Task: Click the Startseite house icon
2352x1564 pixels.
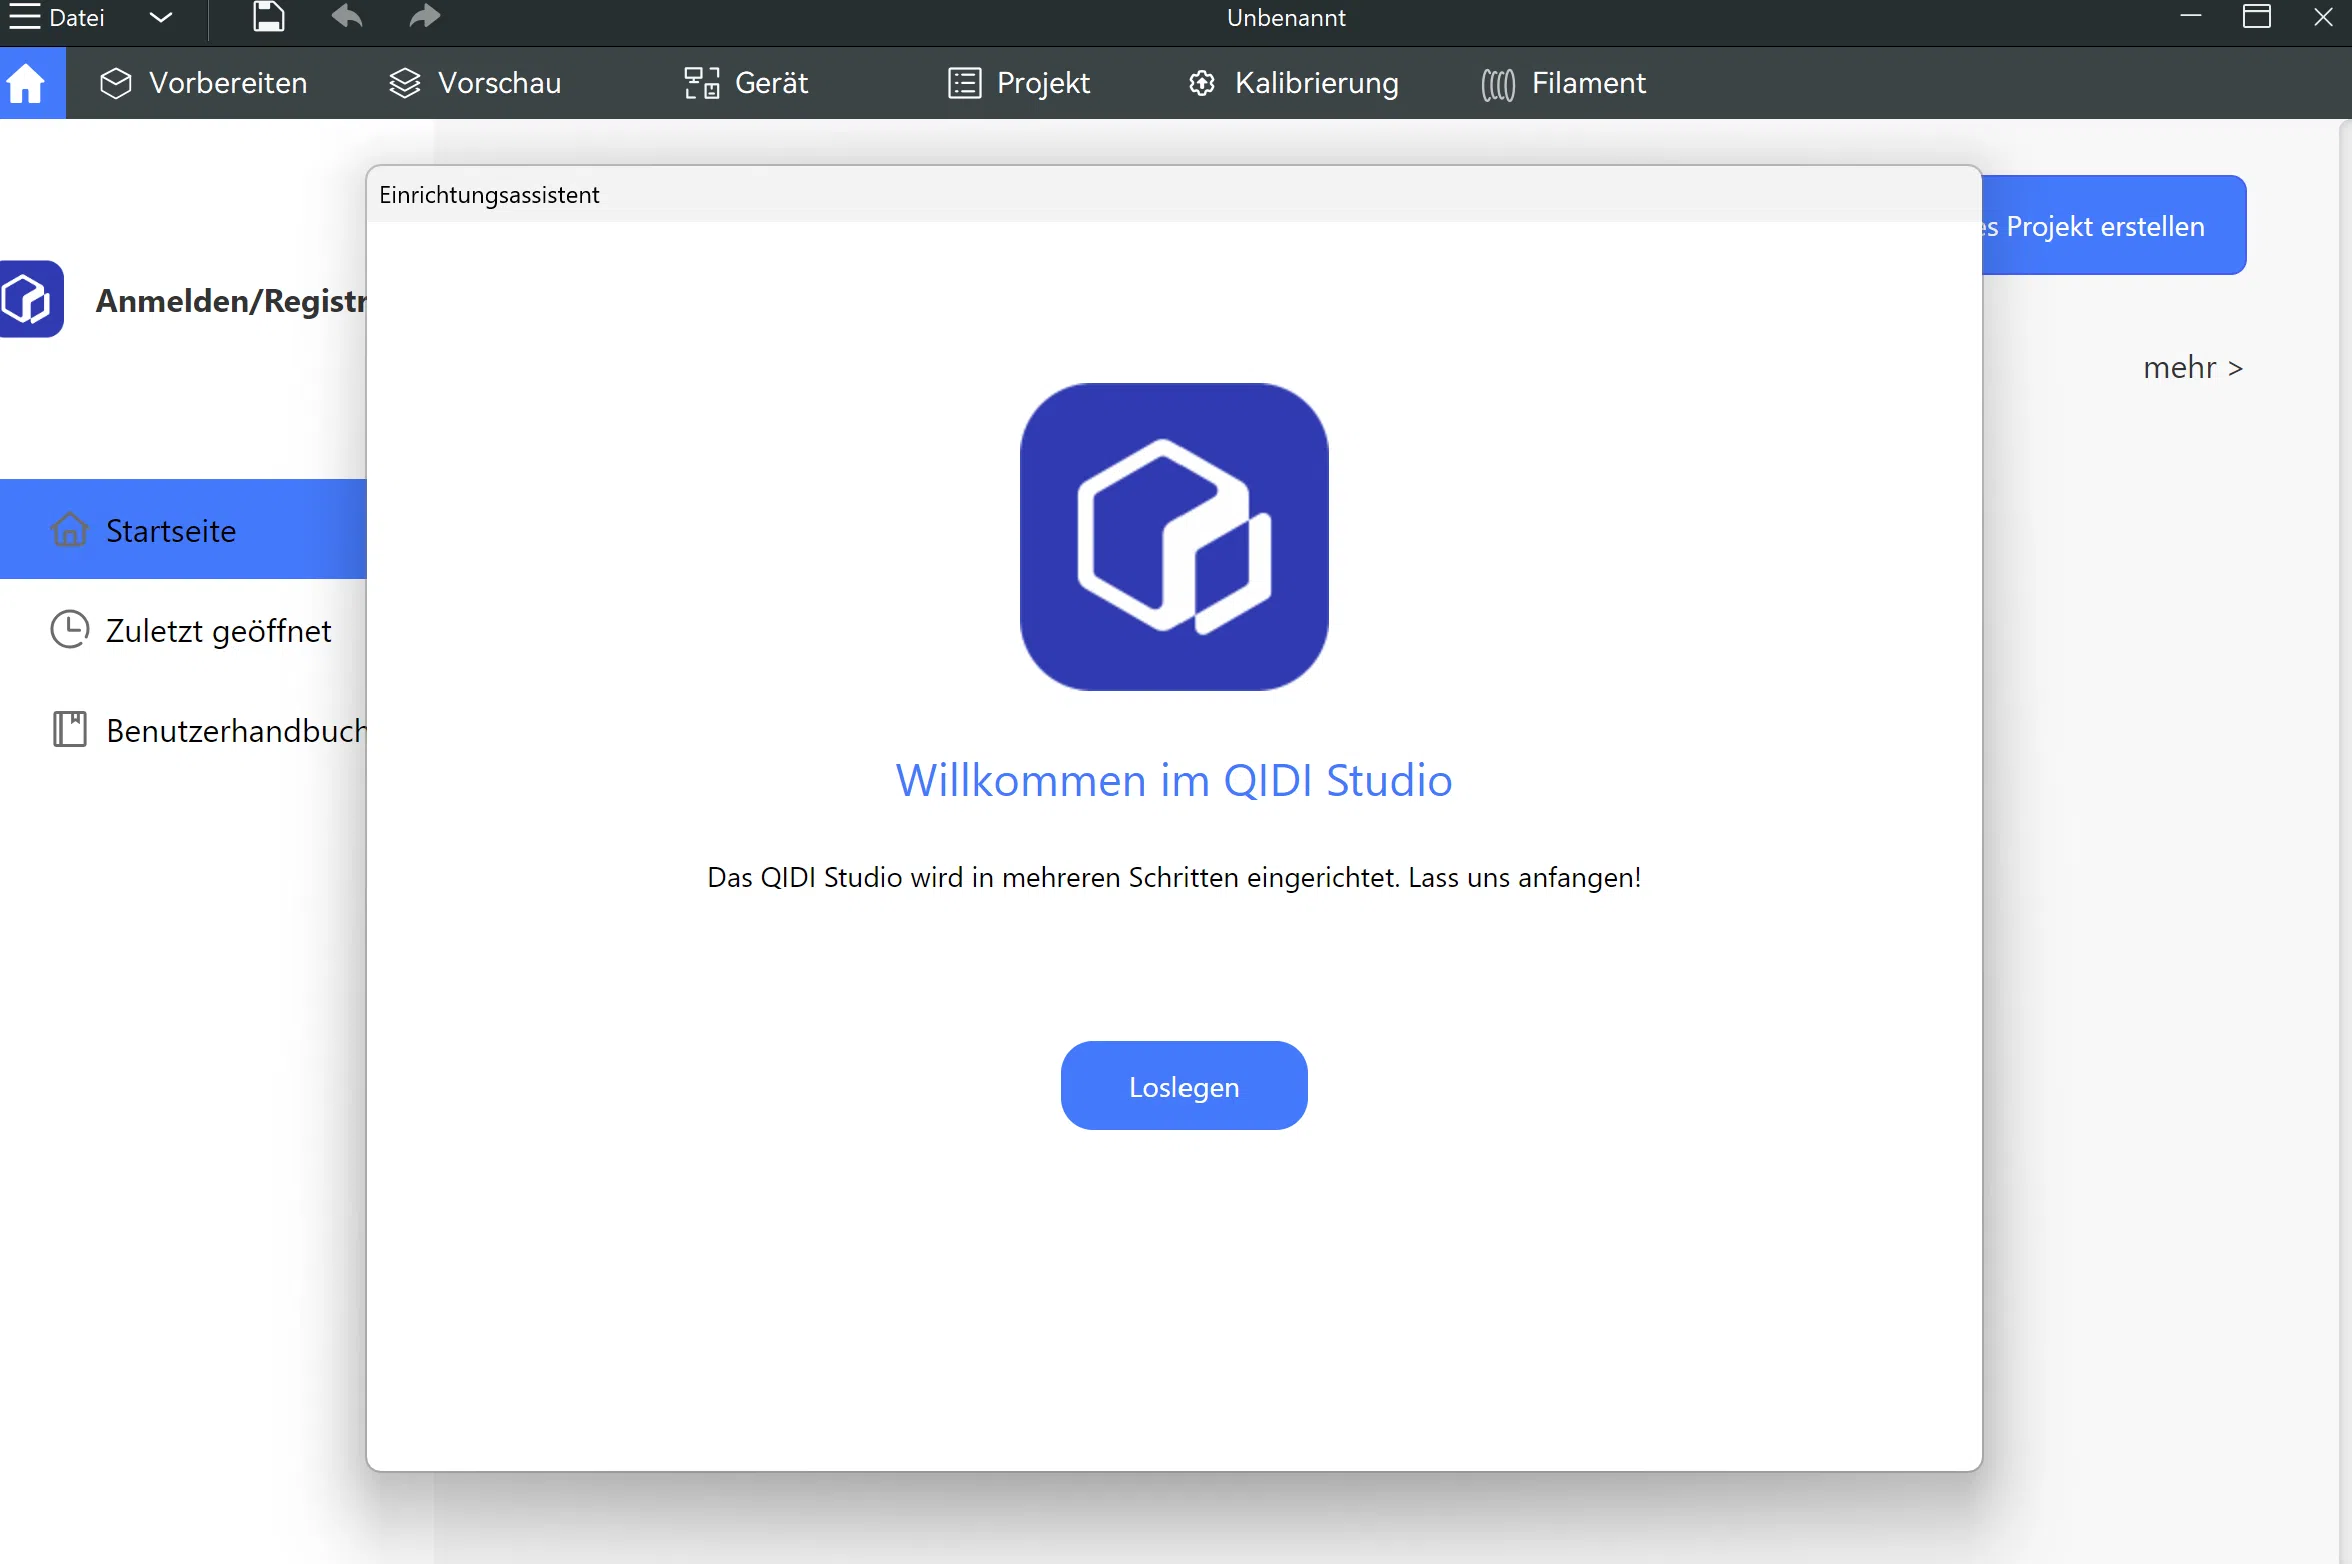Action: [70, 529]
